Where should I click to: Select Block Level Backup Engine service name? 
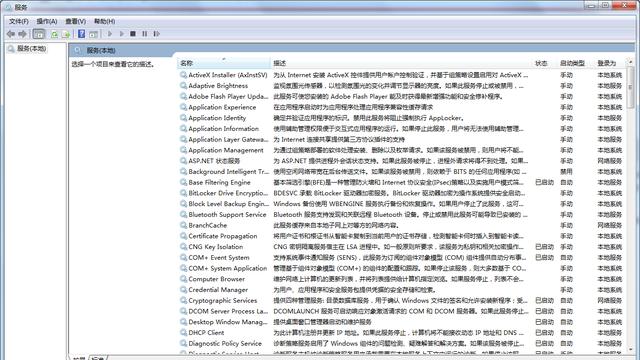229,204
